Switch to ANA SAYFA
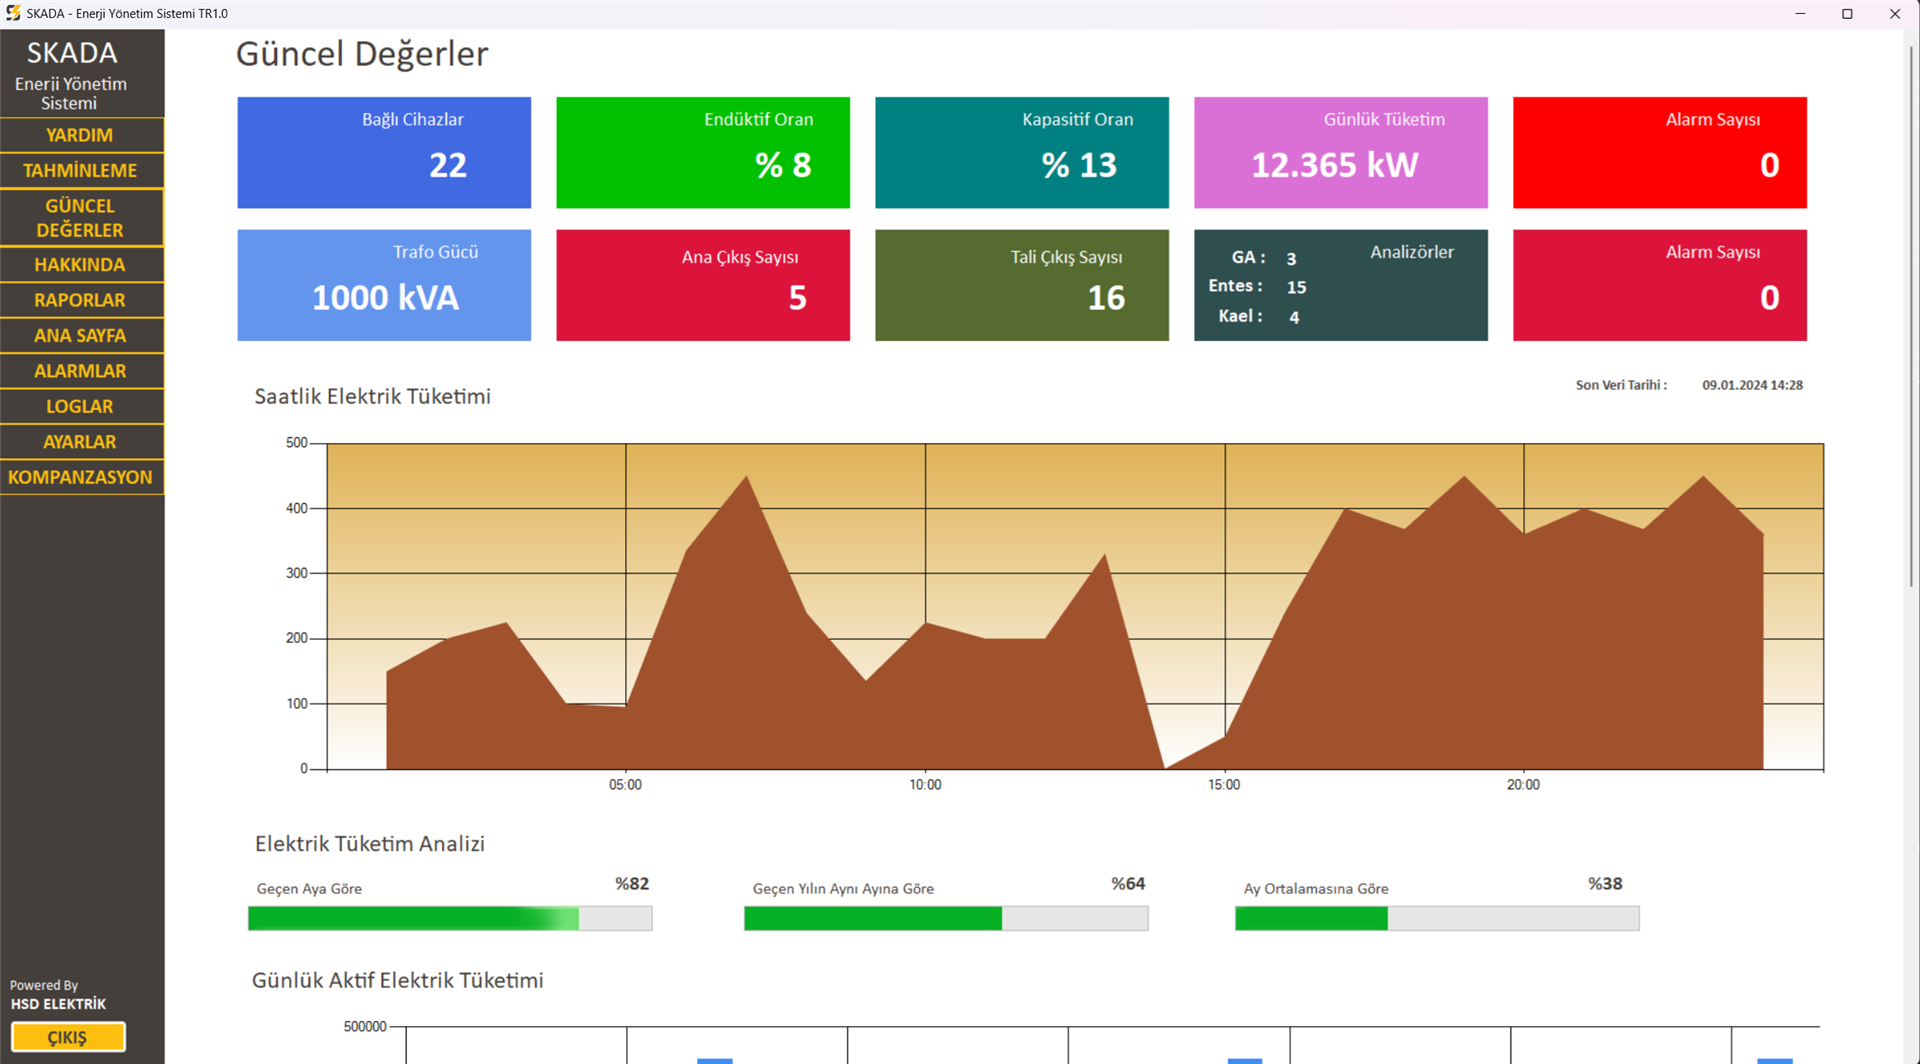Image resolution: width=1920 pixels, height=1064 pixels. click(80, 336)
